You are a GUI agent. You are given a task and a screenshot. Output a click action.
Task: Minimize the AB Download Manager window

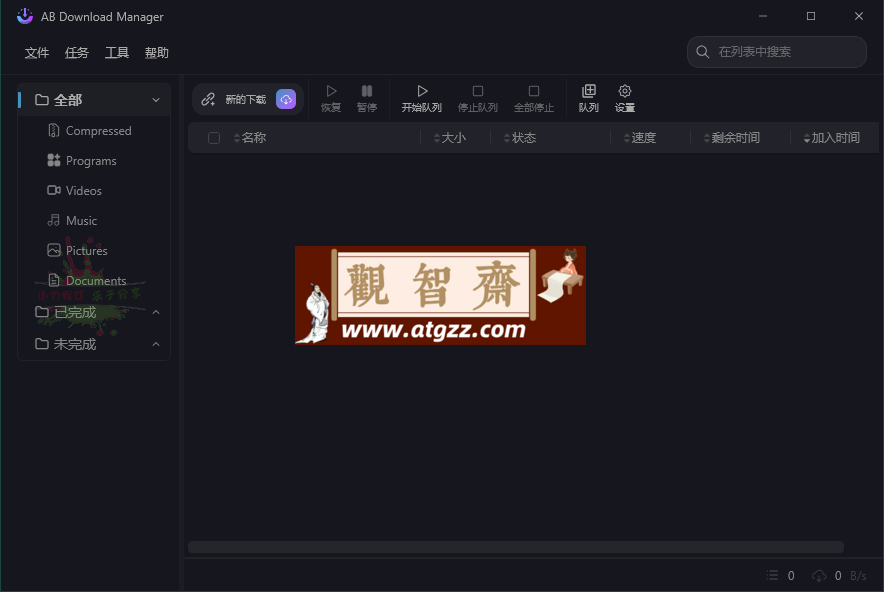(x=763, y=16)
